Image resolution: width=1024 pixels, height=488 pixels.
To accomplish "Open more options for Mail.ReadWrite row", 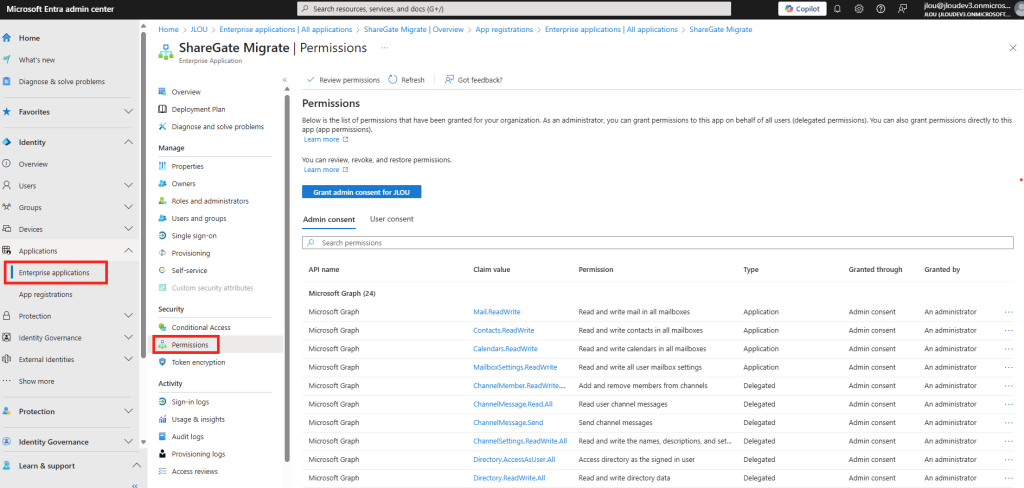I will tap(1009, 312).
